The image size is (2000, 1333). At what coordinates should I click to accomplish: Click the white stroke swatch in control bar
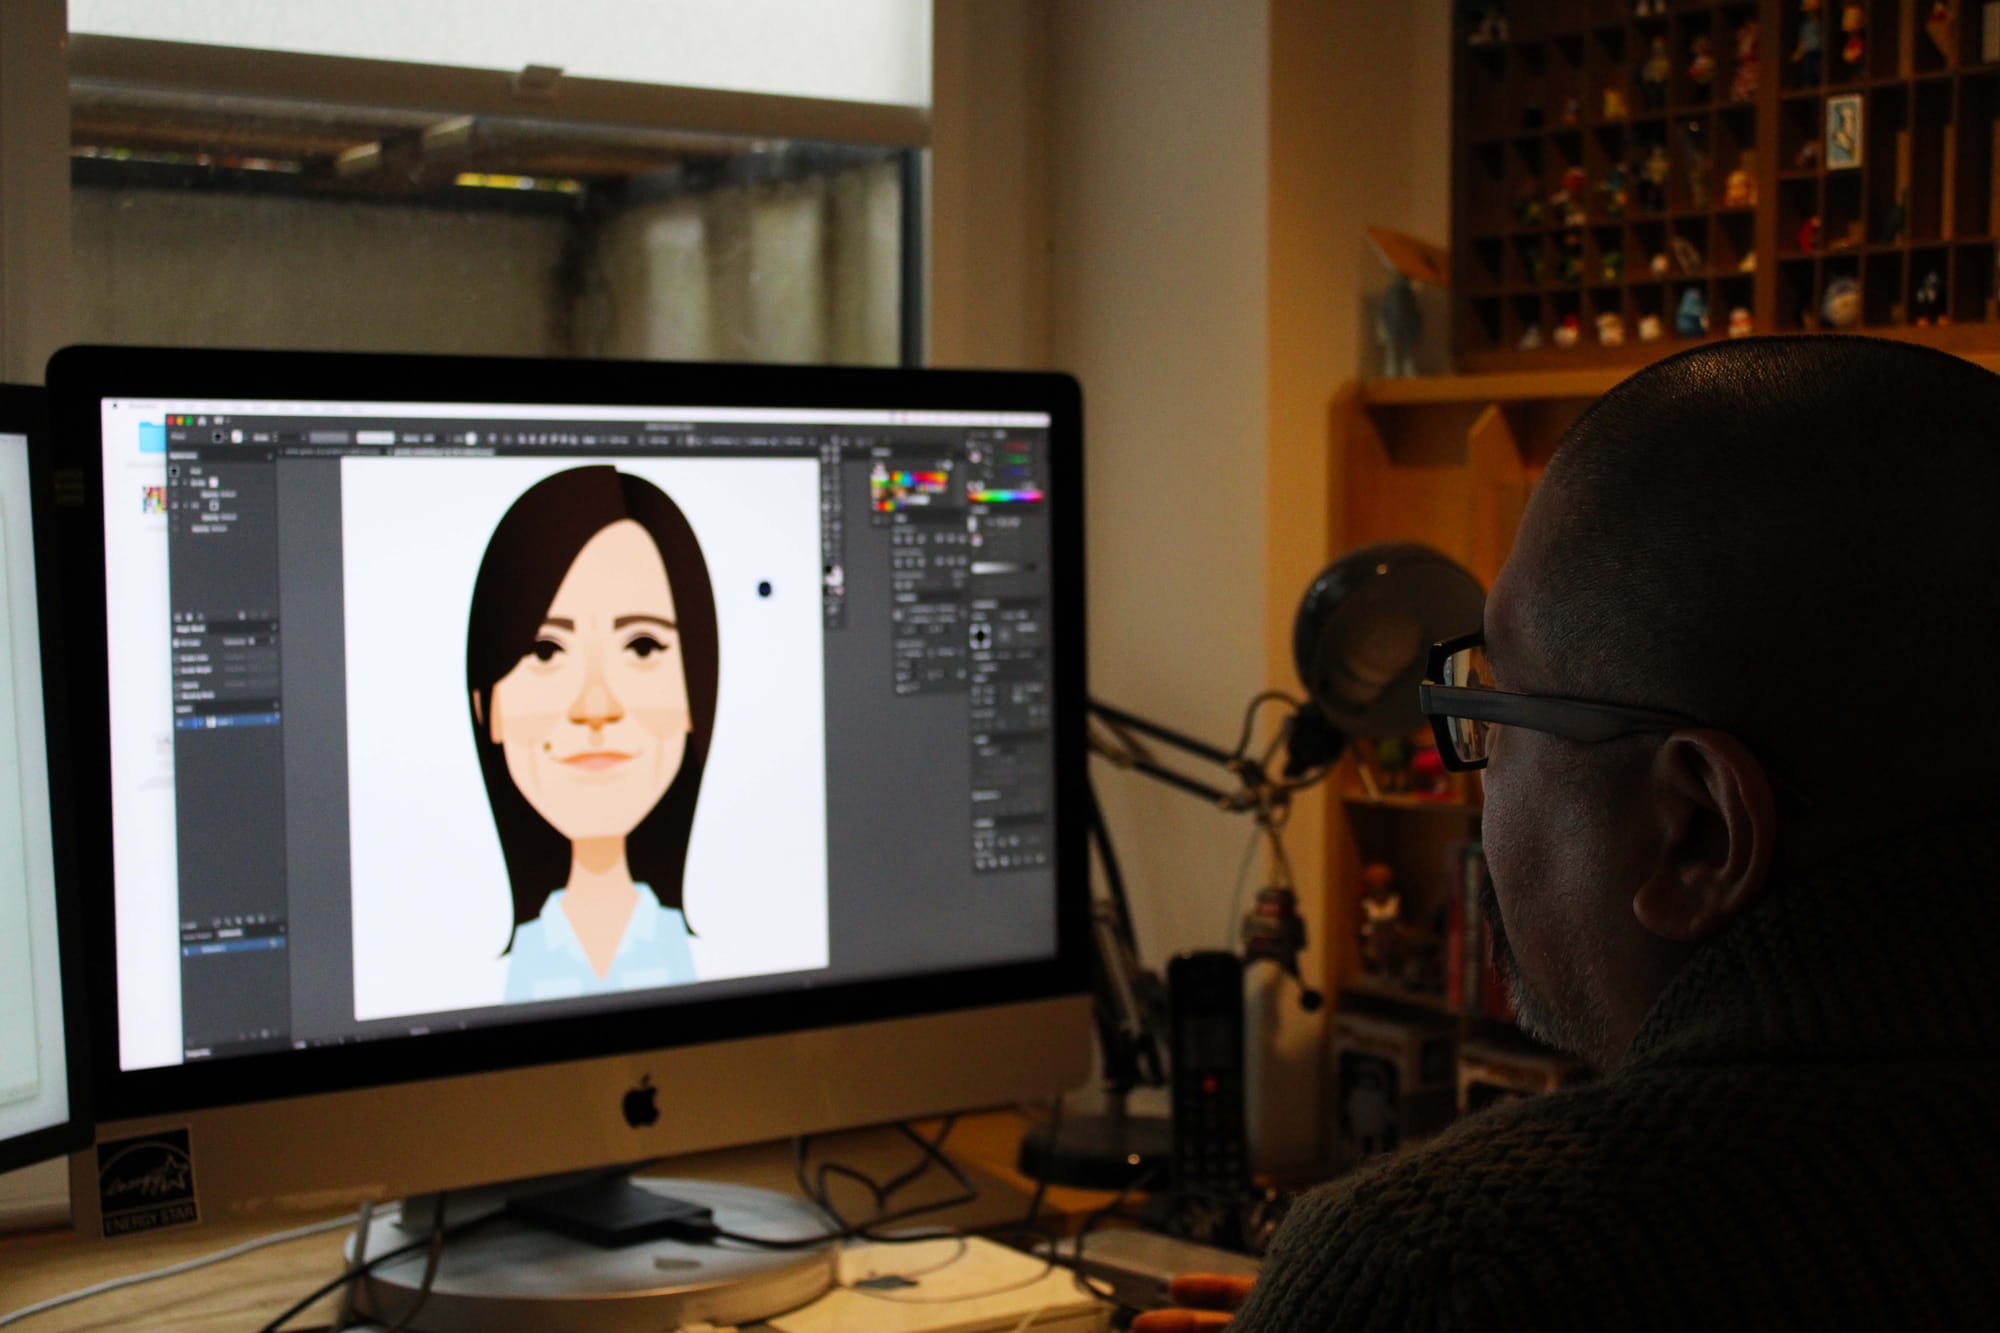coord(236,437)
